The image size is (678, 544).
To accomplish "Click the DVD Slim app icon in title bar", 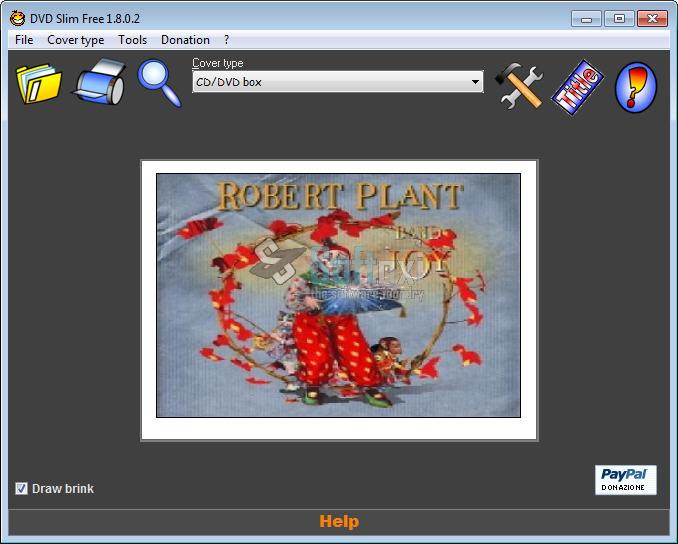I will tap(17, 18).
